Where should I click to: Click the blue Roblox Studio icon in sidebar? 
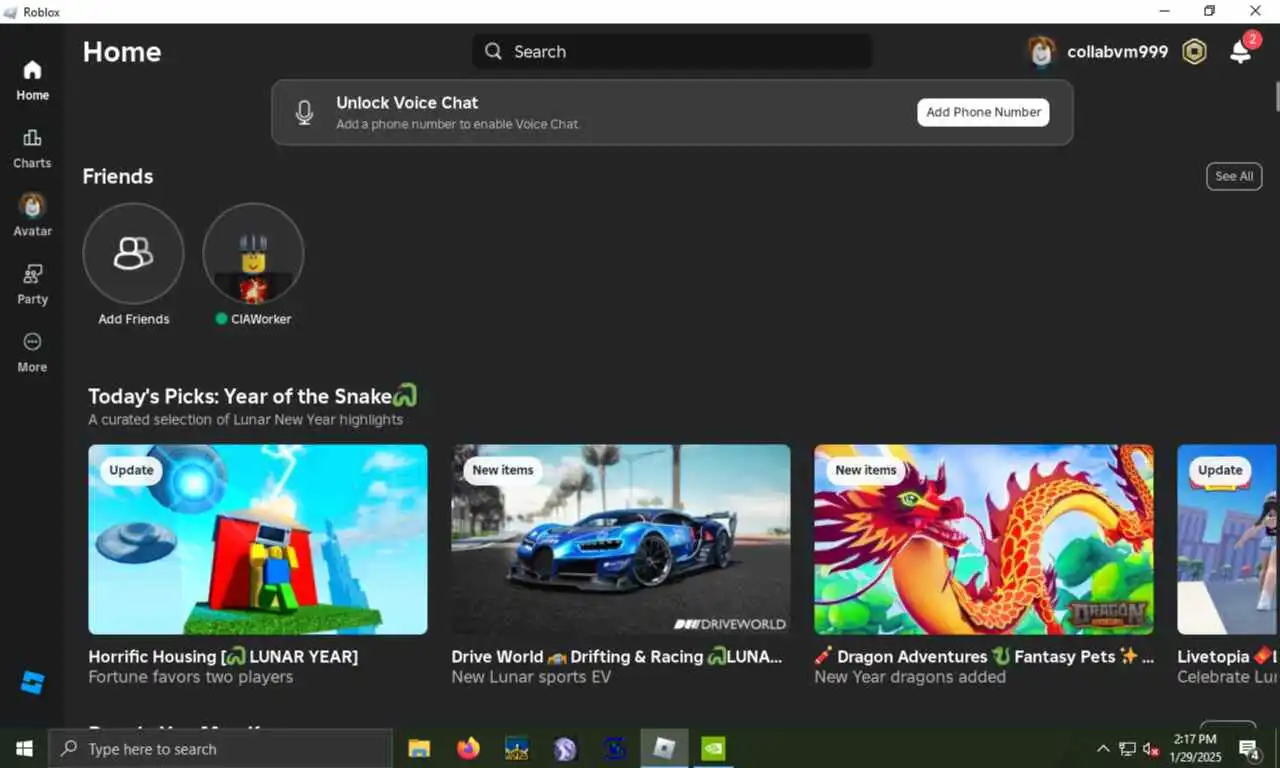[32, 683]
